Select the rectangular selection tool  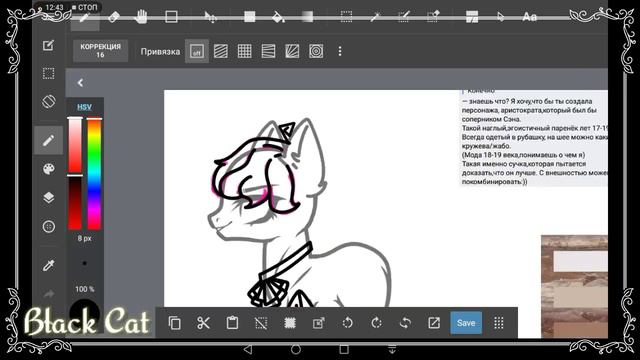tap(346, 17)
